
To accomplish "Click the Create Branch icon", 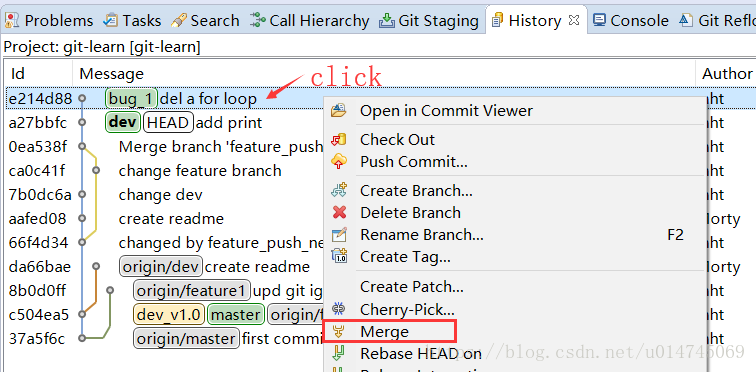I will coord(339,191).
